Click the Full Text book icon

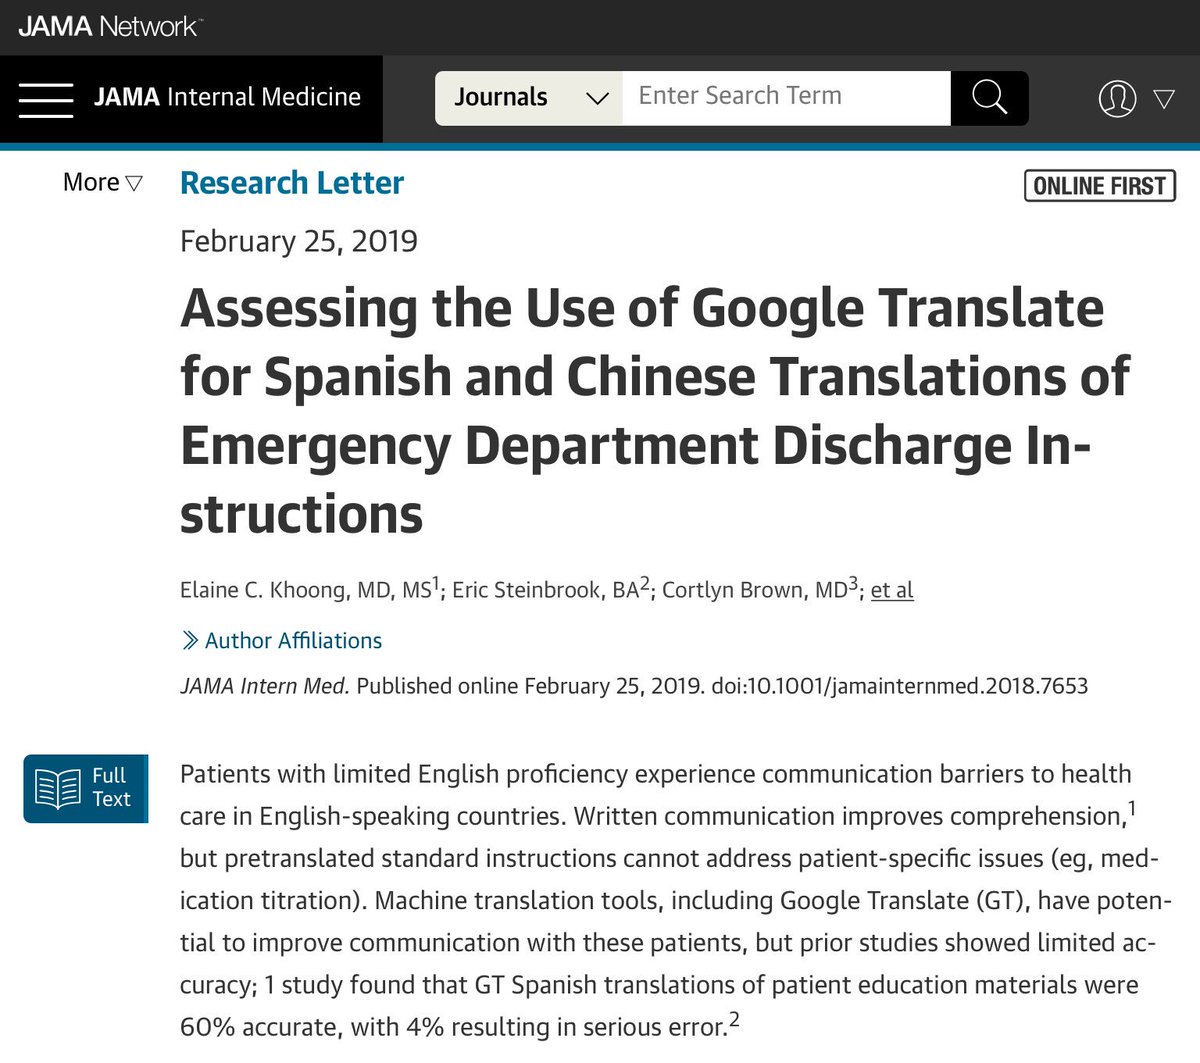[x=58, y=788]
